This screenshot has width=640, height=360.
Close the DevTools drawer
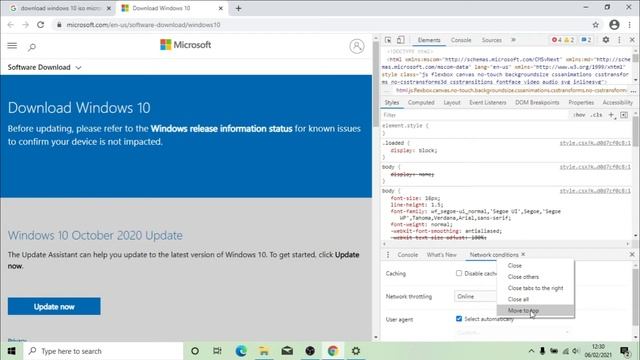pyautogui.click(x=632, y=254)
